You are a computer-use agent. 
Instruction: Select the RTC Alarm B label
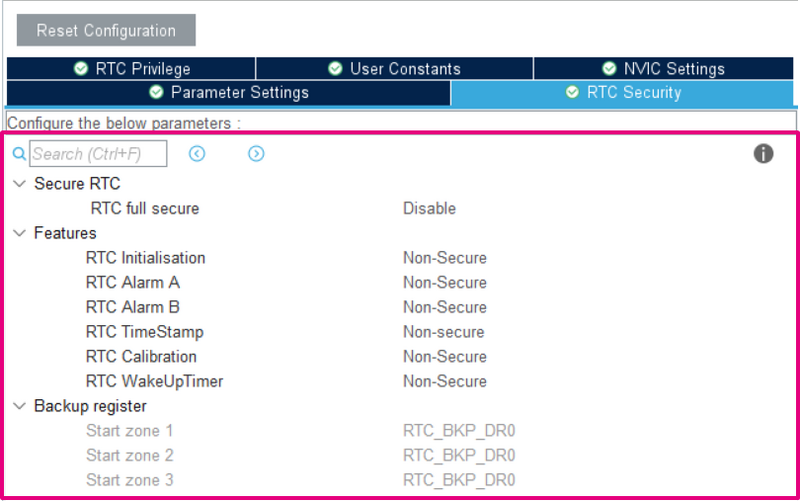coord(133,307)
